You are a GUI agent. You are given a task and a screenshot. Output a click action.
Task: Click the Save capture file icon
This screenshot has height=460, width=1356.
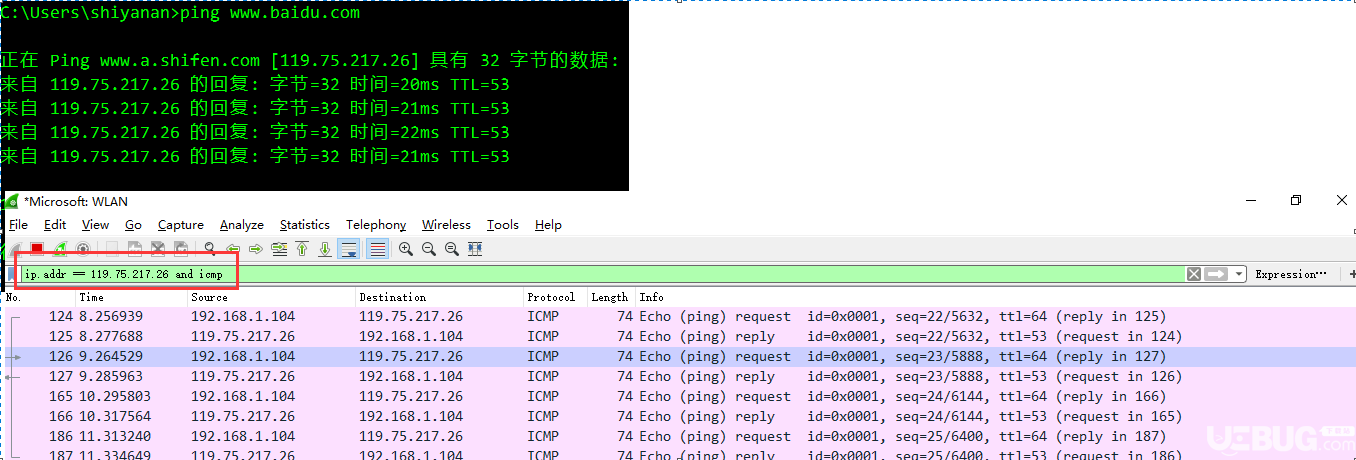[x=134, y=249]
